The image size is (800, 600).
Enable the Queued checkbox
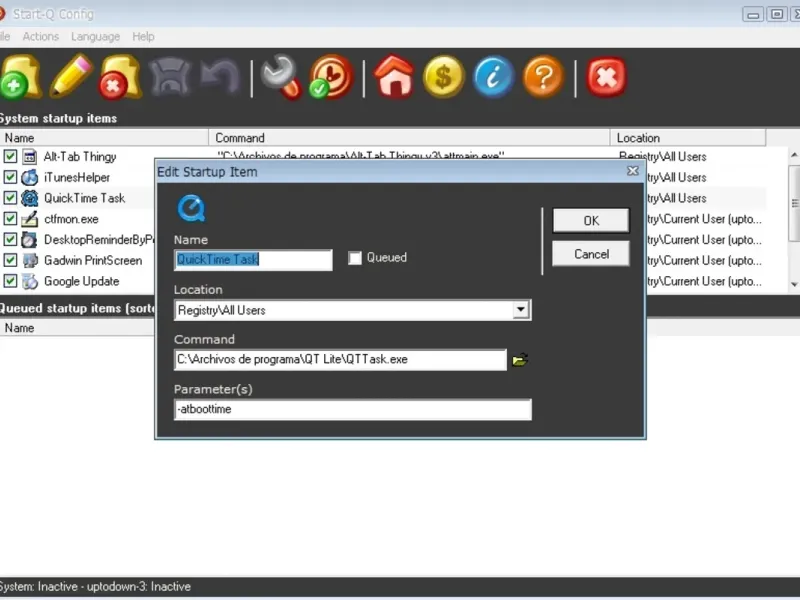coord(355,258)
